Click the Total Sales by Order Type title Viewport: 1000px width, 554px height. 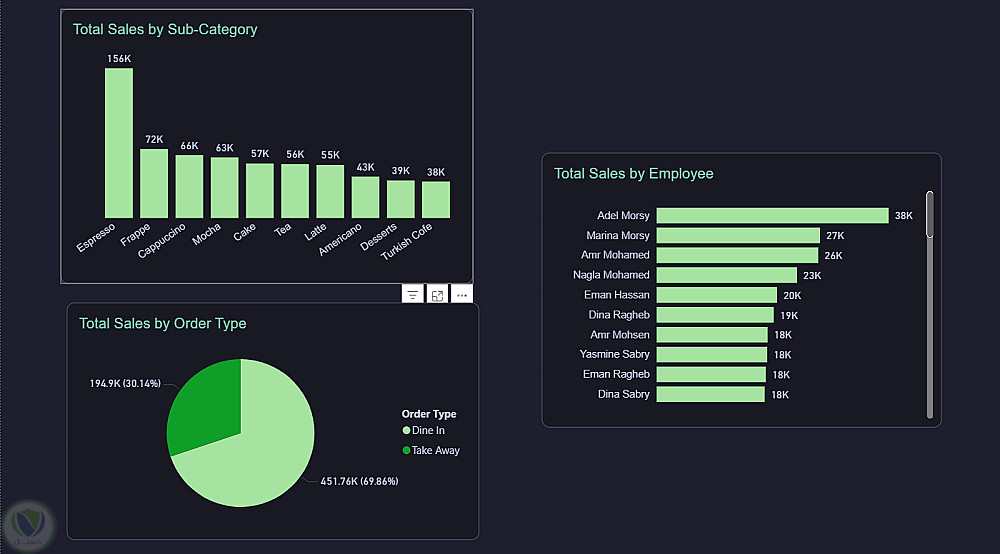(163, 323)
